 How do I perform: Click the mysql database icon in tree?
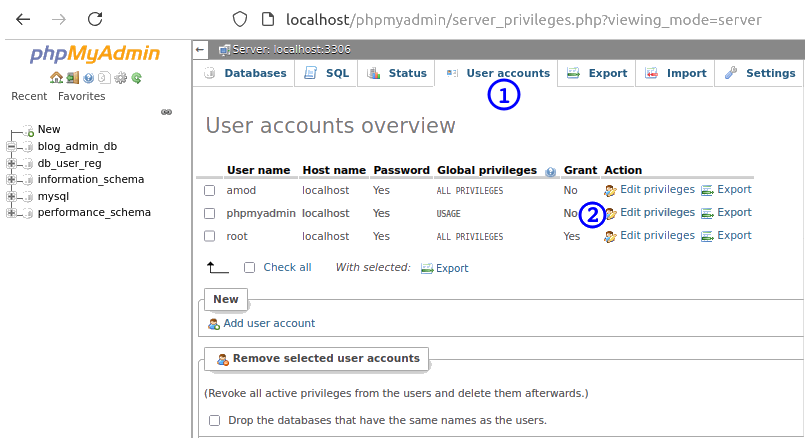coord(28,196)
